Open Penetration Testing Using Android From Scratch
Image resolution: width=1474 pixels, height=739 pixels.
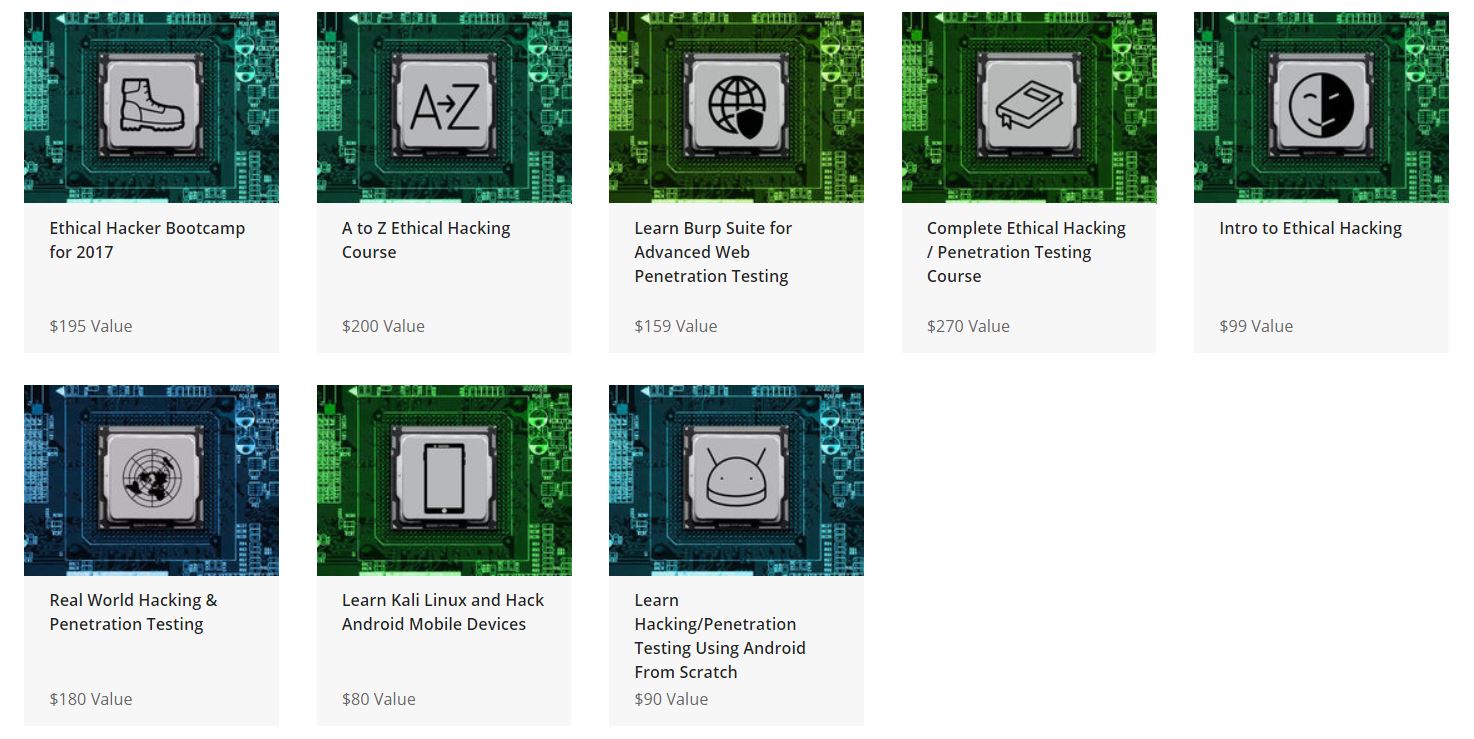click(719, 636)
